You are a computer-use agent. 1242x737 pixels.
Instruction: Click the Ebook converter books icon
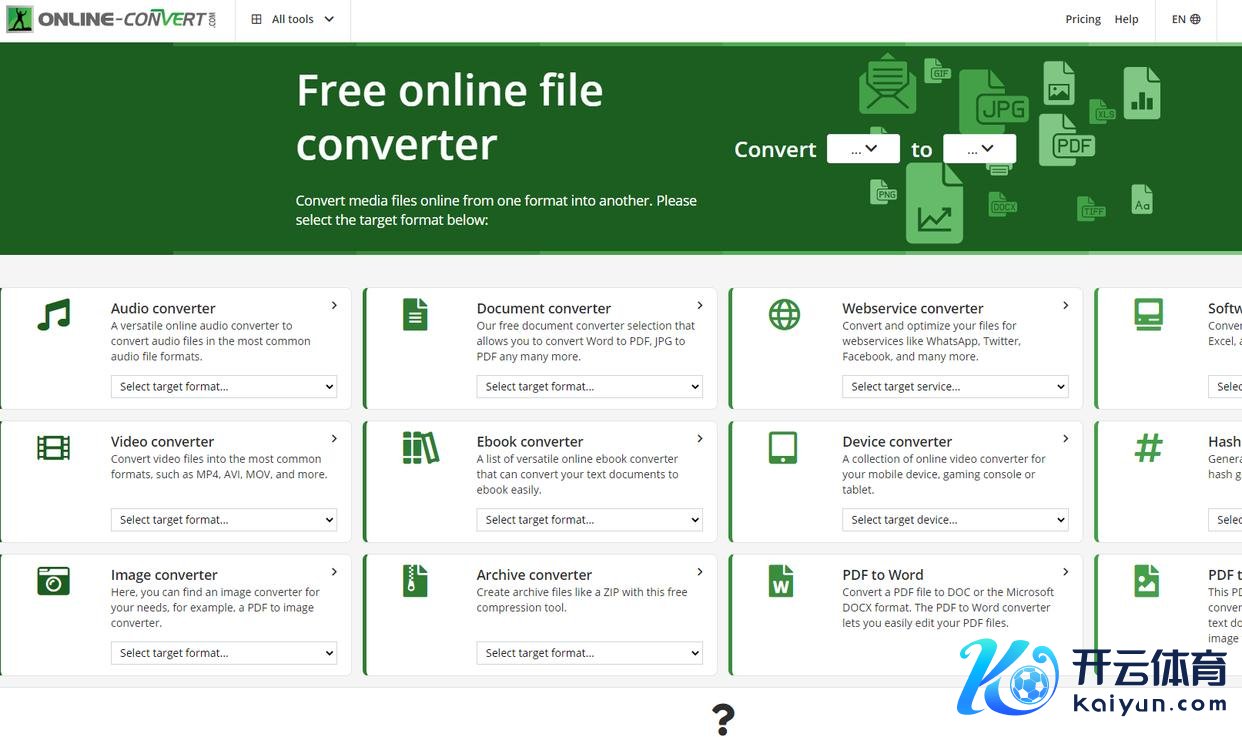pos(420,447)
